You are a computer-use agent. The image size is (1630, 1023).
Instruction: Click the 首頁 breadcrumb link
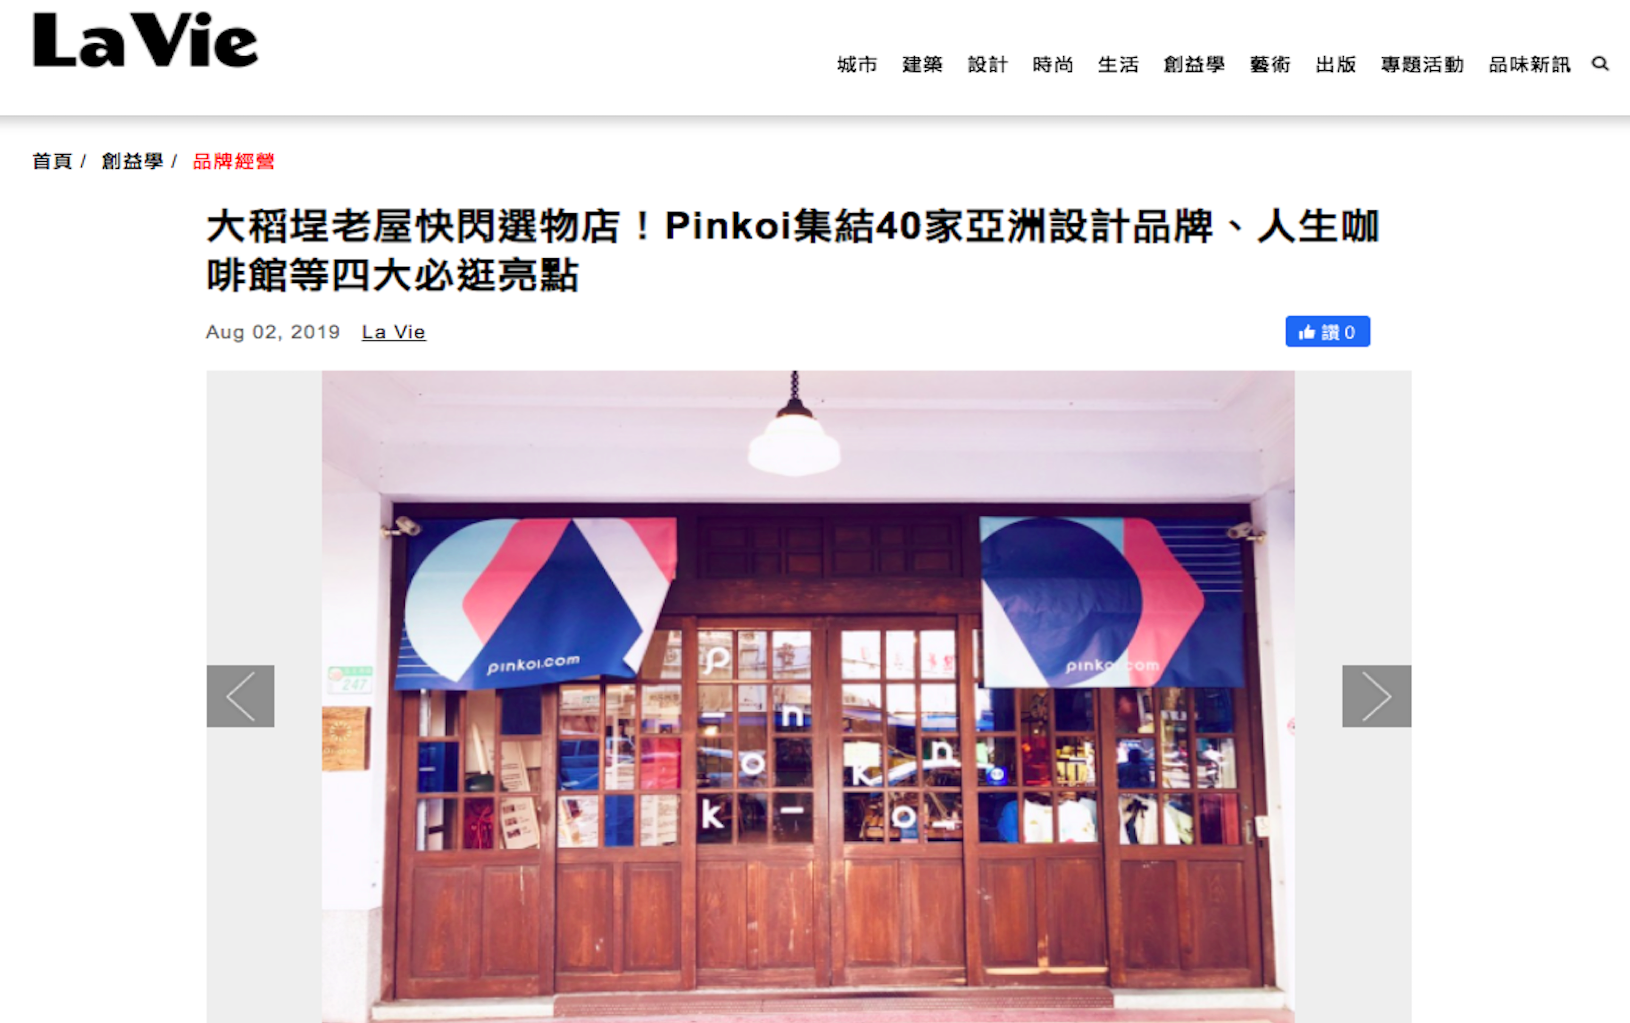click(x=52, y=161)
